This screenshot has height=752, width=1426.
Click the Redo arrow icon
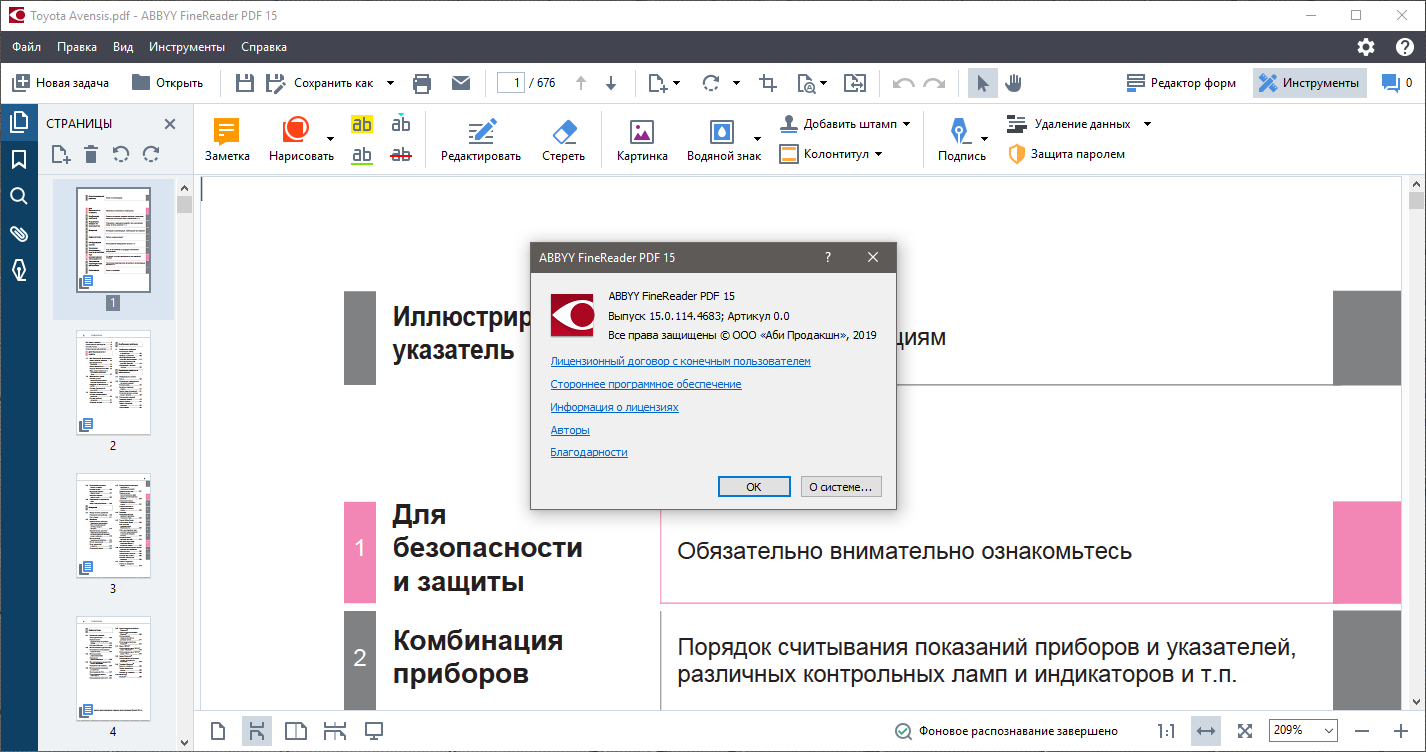[x=935, y=83]
